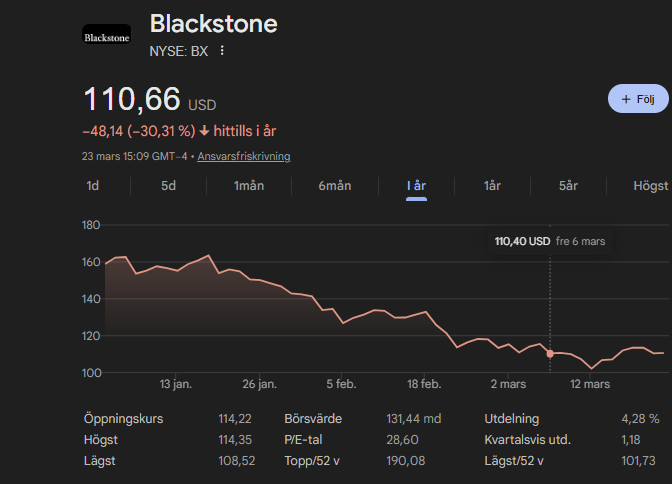This screenshot has width=672, height=484.
Task: Click the 110,66 price value
Action: (132, 99)
